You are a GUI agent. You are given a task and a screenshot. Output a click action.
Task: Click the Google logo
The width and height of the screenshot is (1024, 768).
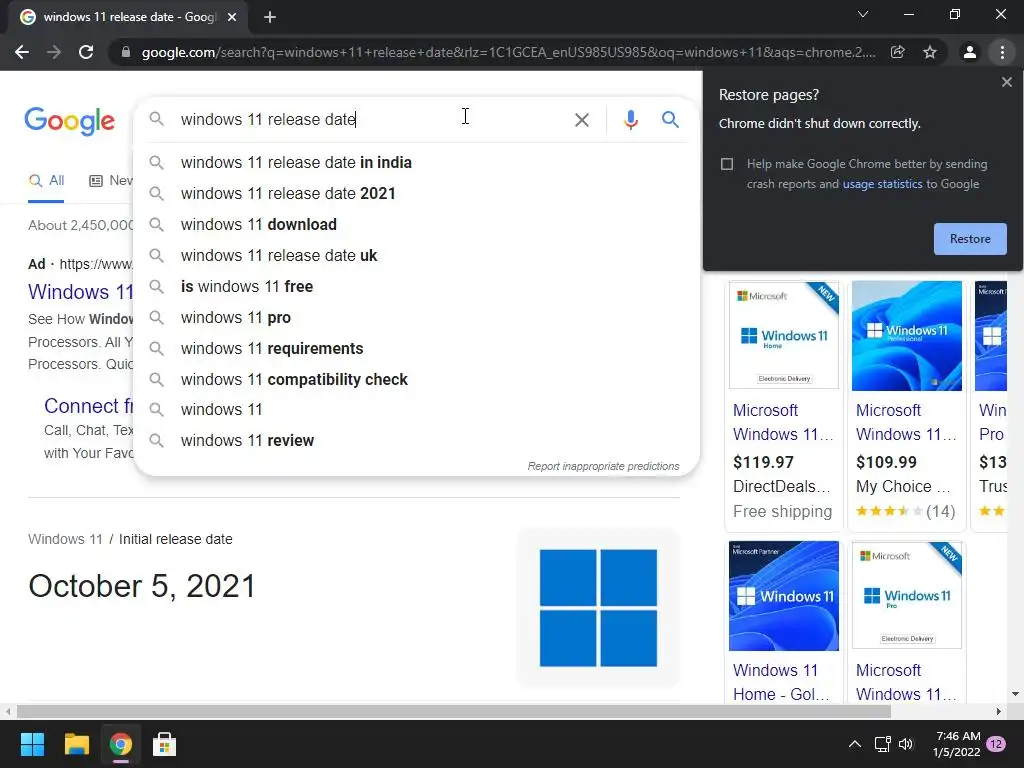coord(69,121)
